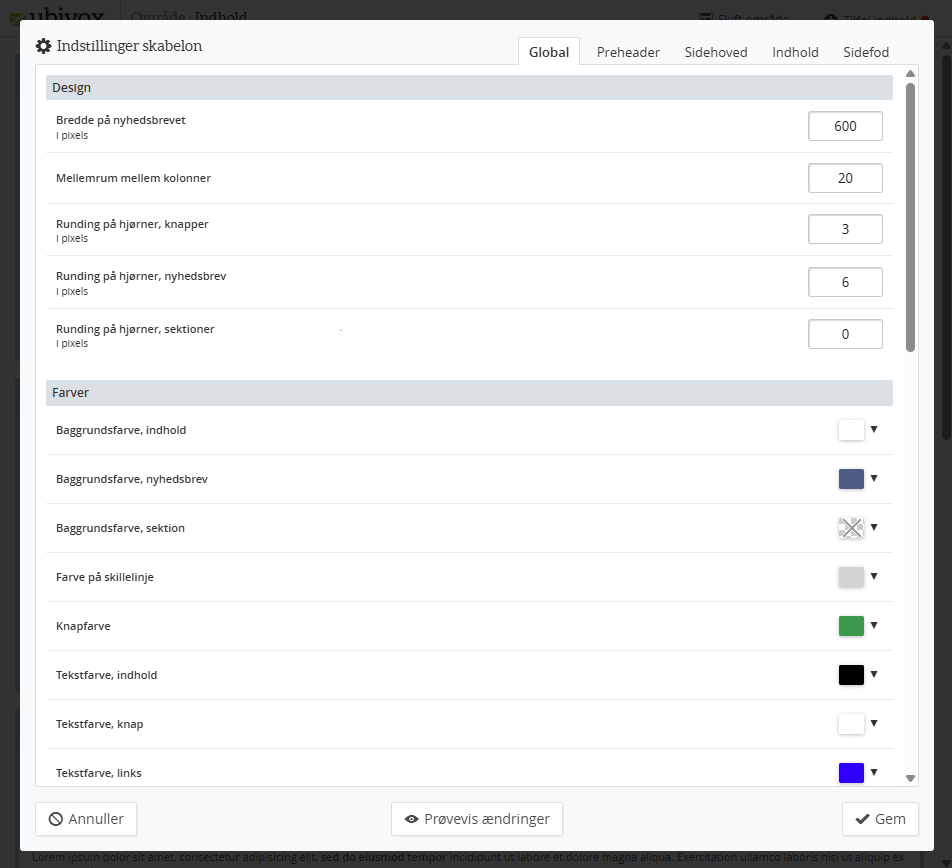Click the Runding på hjørner, sektioner field
This screenshot has height=868, width=952.
click(845, 334)
